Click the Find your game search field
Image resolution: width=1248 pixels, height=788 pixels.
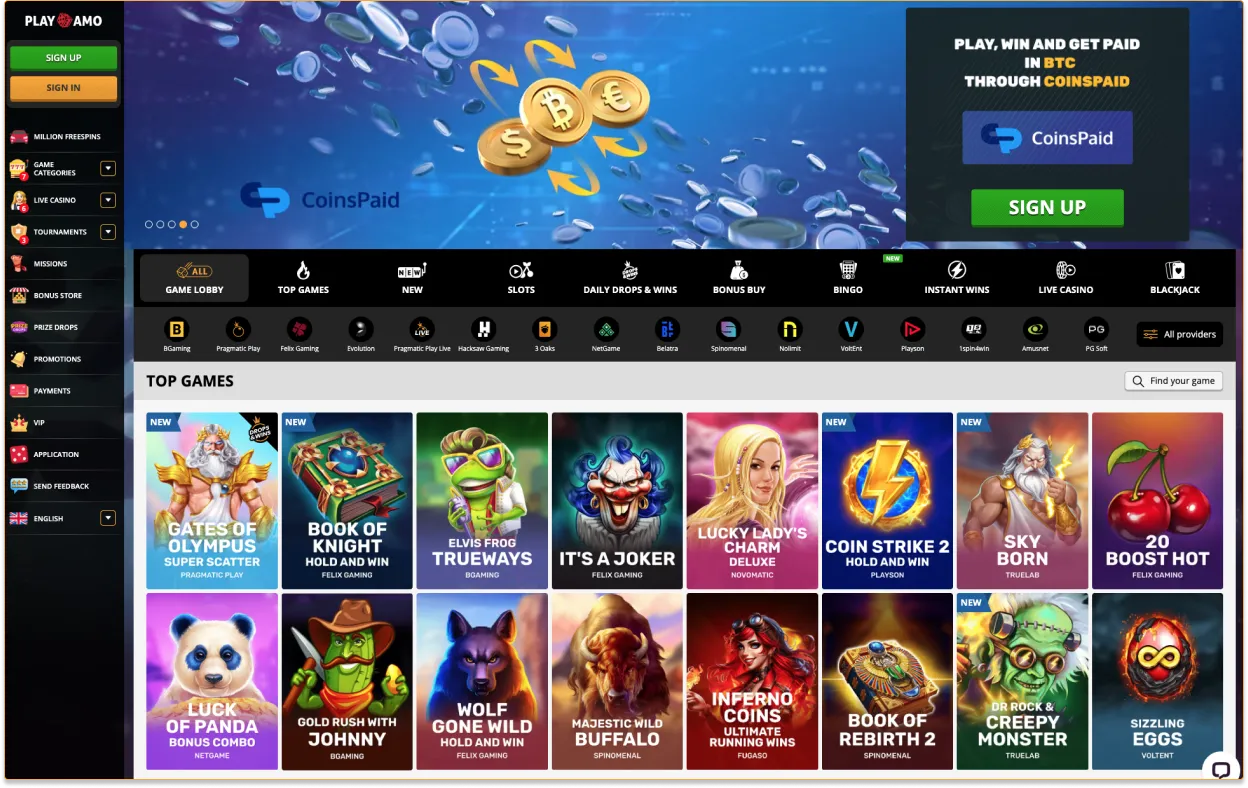point(1173,381)
